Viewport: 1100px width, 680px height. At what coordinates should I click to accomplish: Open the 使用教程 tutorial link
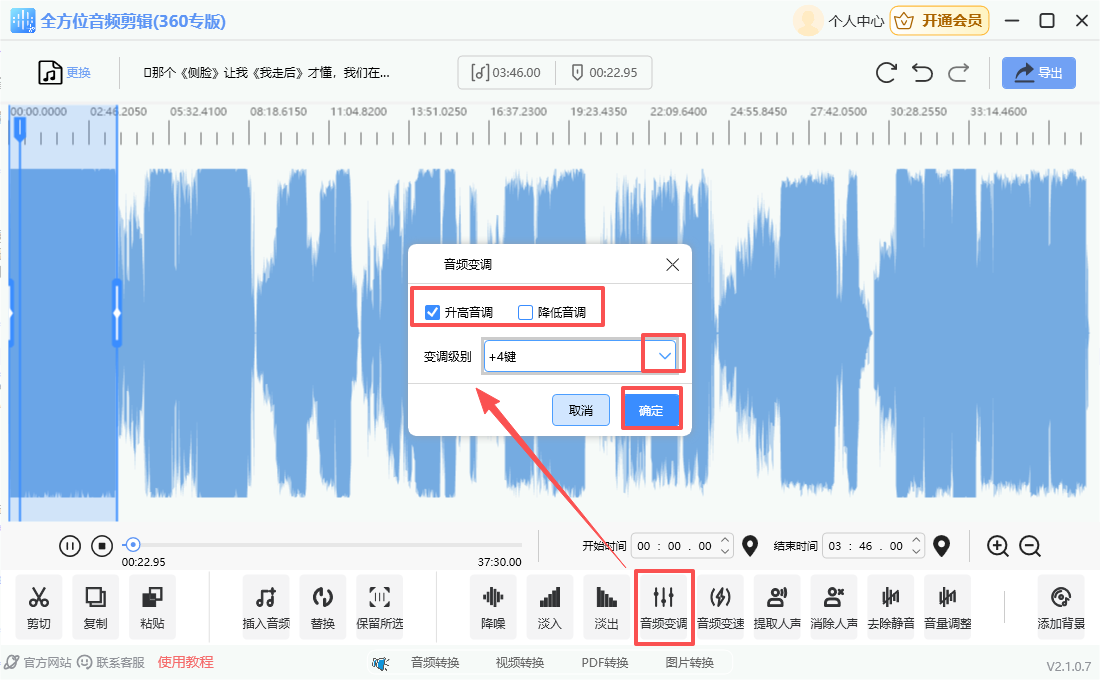[185, 662]
